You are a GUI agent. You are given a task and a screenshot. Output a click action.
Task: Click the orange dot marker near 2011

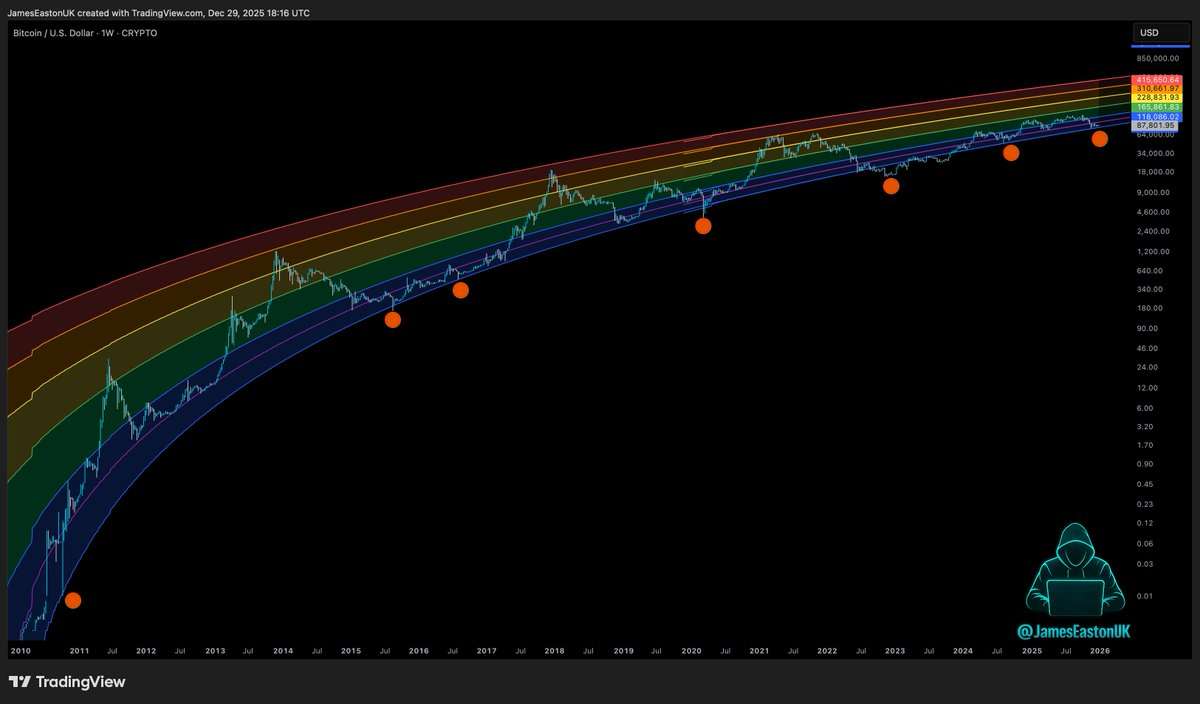[72, 600]
